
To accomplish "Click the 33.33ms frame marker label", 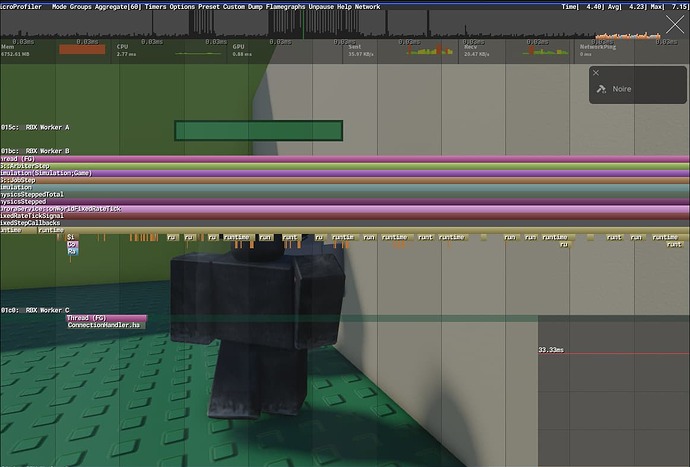I will point(551,350).
